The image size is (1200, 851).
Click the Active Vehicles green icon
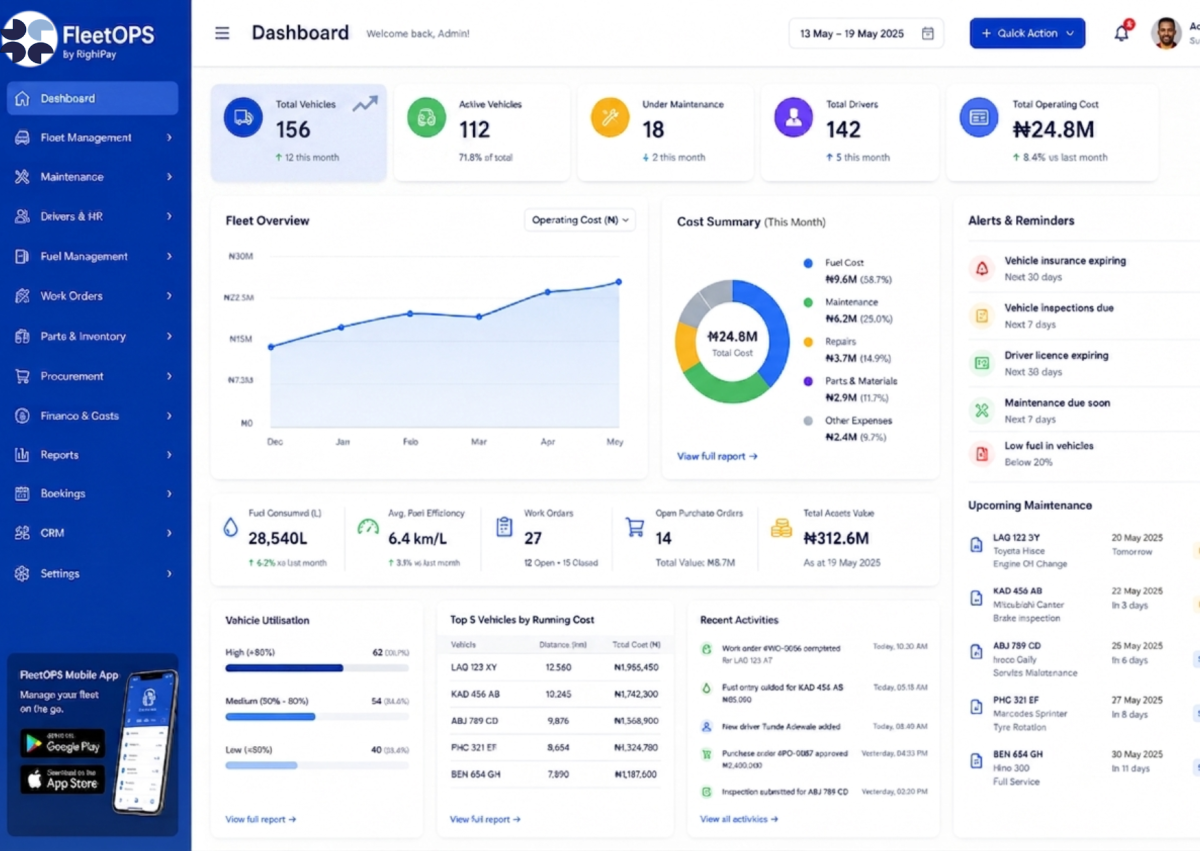pyautogui.click(x=427, y=117)
